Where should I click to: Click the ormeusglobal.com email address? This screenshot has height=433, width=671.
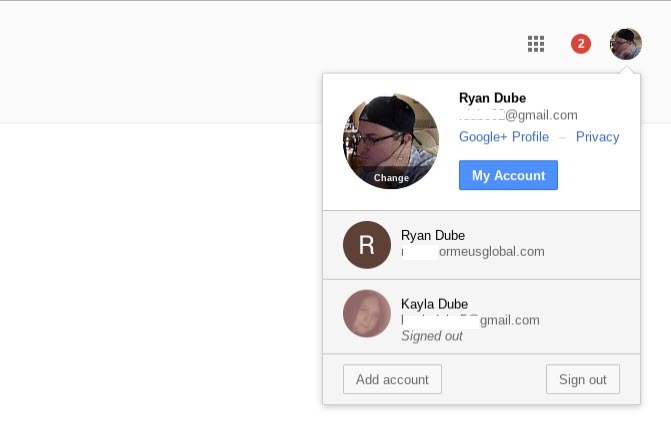473,252
